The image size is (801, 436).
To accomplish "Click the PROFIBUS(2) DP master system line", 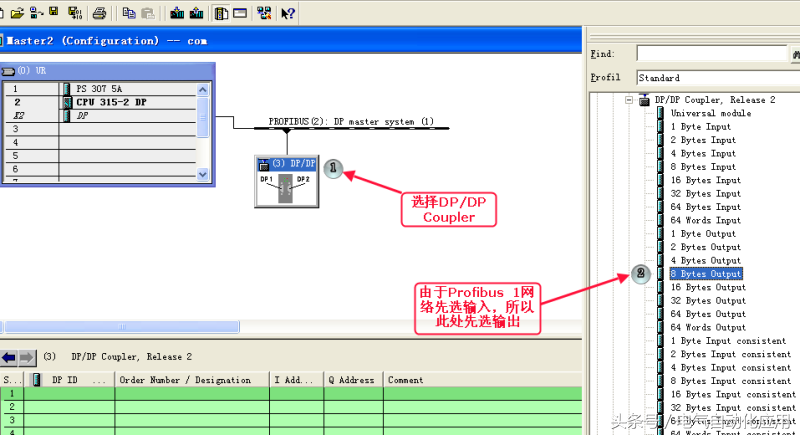I will [x=350, y=127].
